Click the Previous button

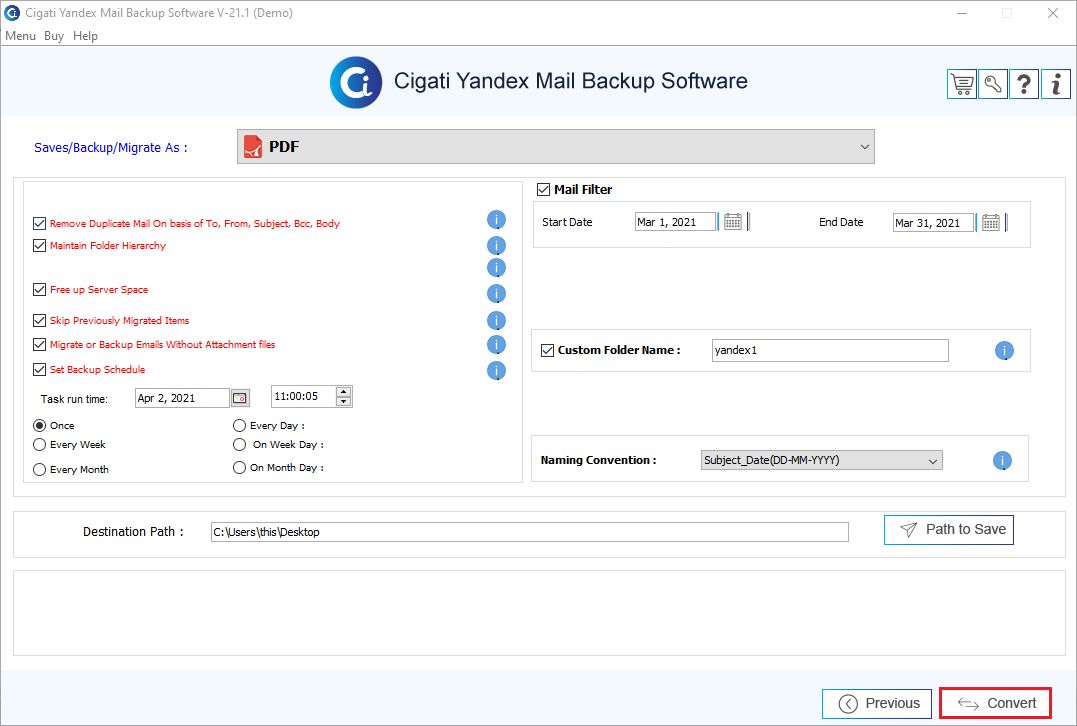point(877,703)
